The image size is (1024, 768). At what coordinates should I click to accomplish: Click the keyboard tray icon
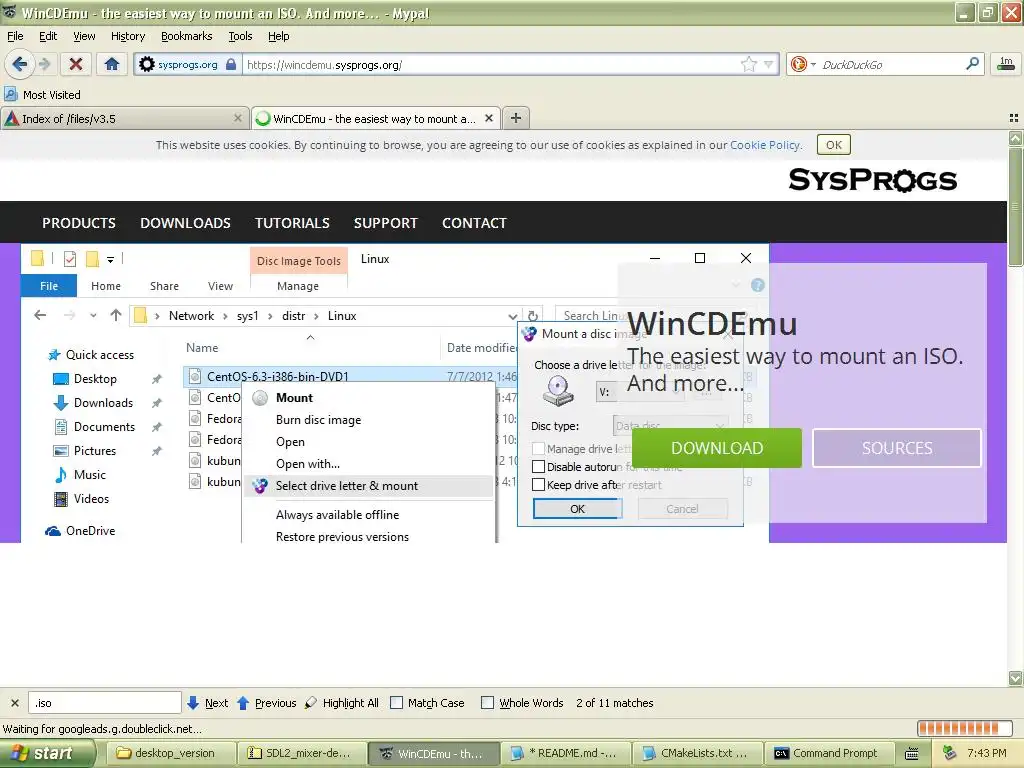pyautogui.click(x=912, y=754)
